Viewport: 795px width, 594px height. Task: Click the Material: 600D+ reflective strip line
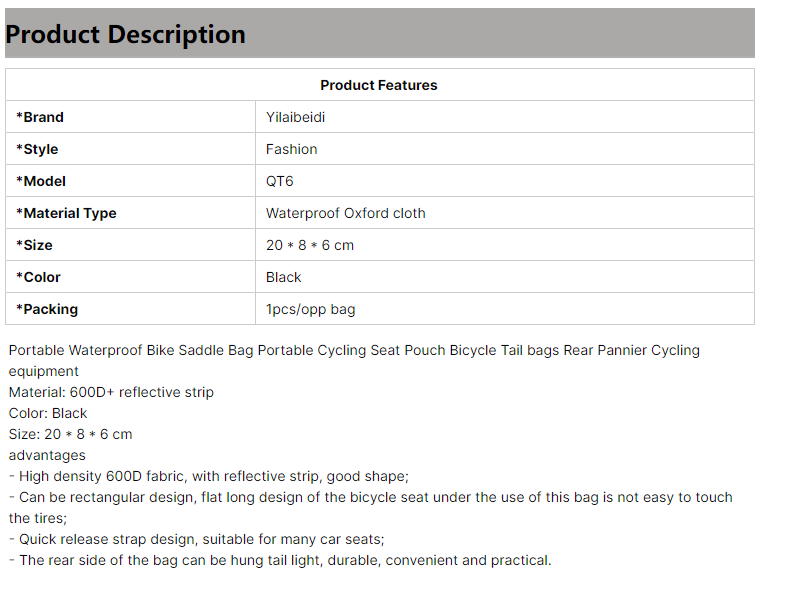(111, 392)
